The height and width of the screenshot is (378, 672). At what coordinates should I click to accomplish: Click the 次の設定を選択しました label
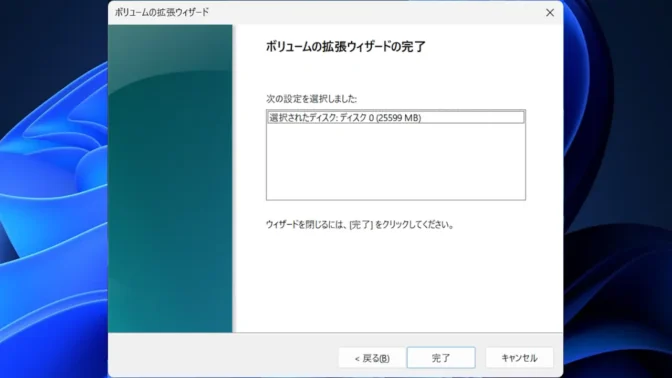[x=312, y=99]
